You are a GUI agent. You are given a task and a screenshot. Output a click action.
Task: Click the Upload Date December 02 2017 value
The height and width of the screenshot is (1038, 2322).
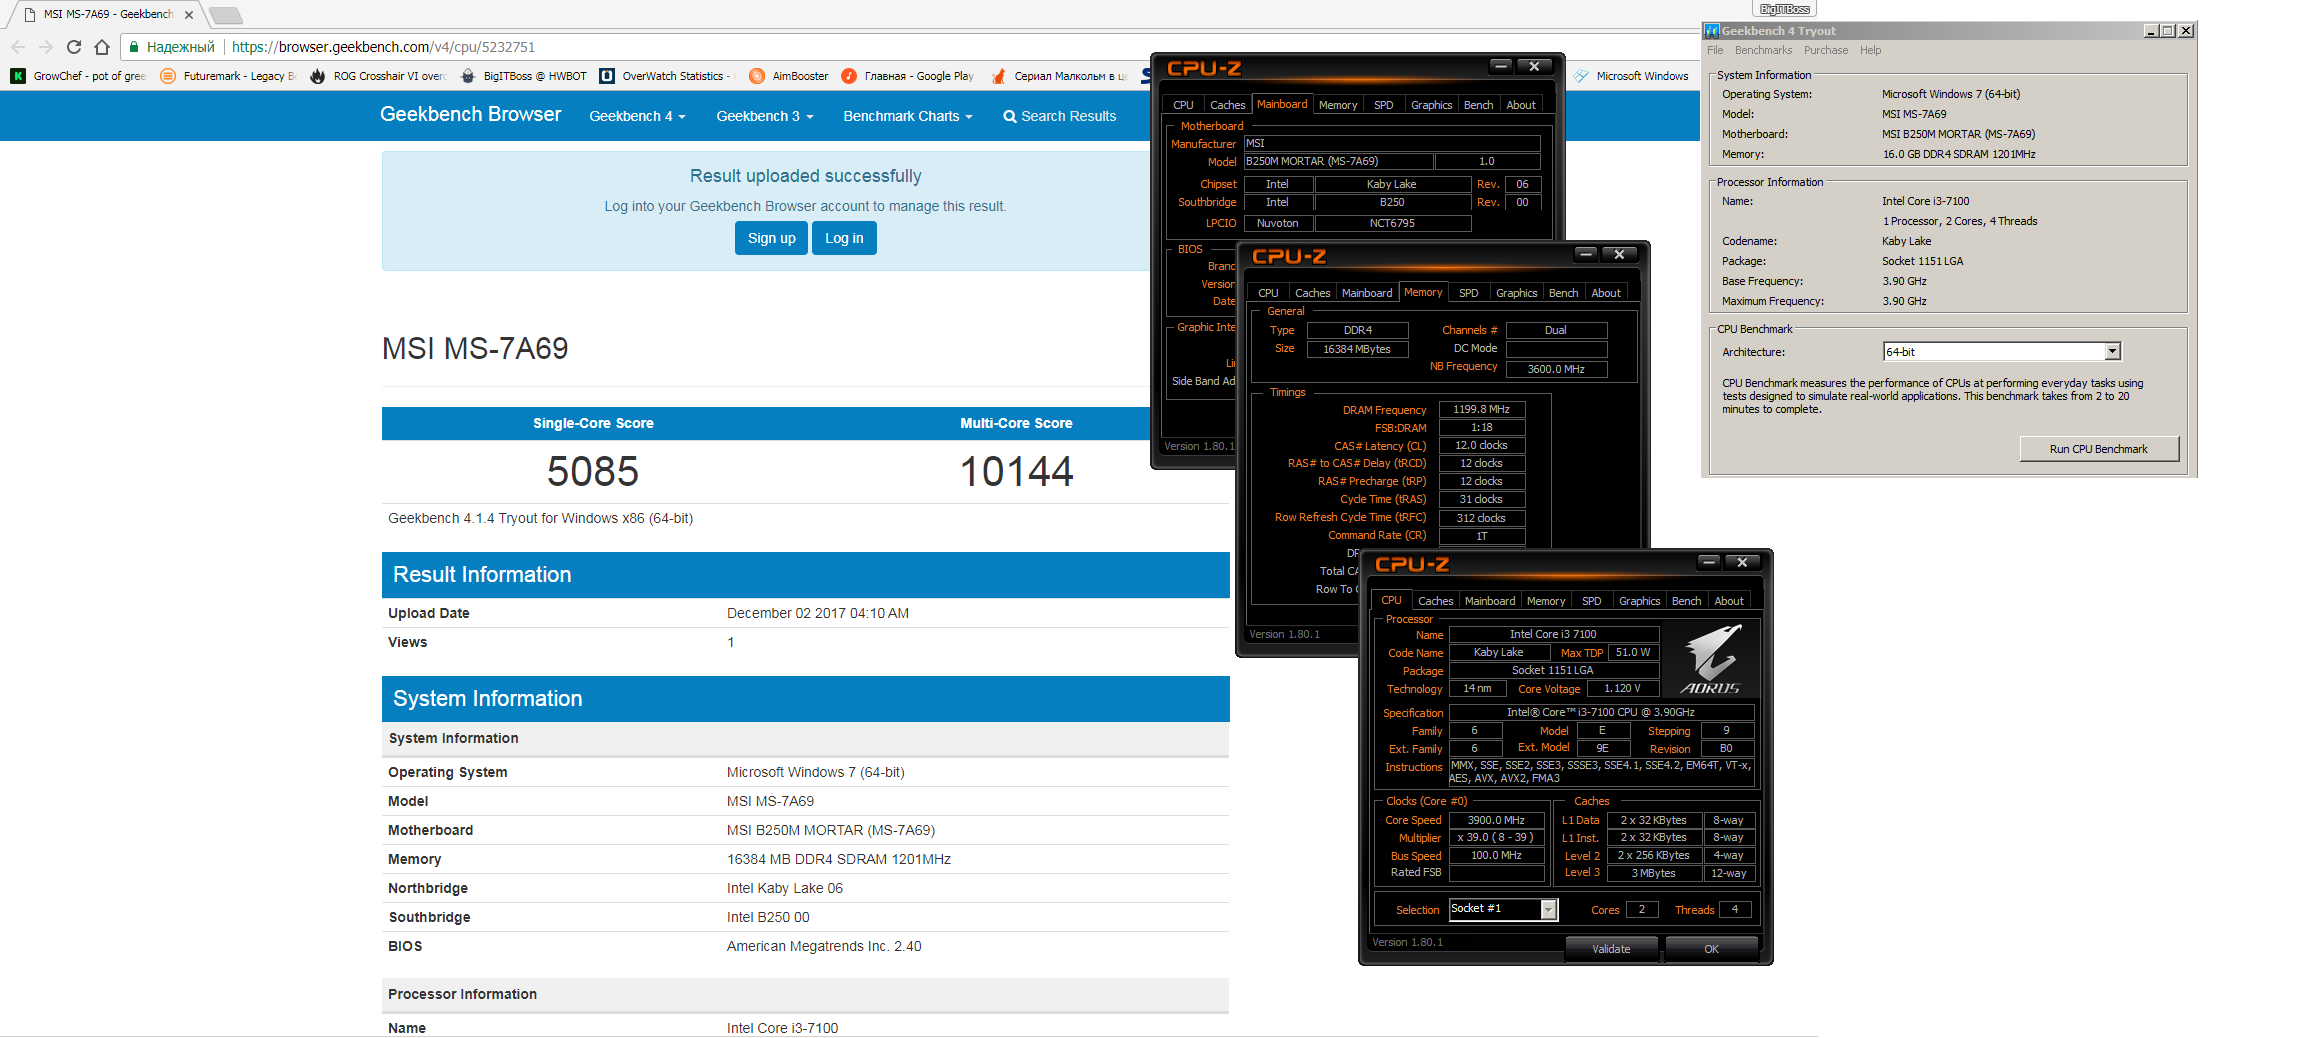coord(818,613)
